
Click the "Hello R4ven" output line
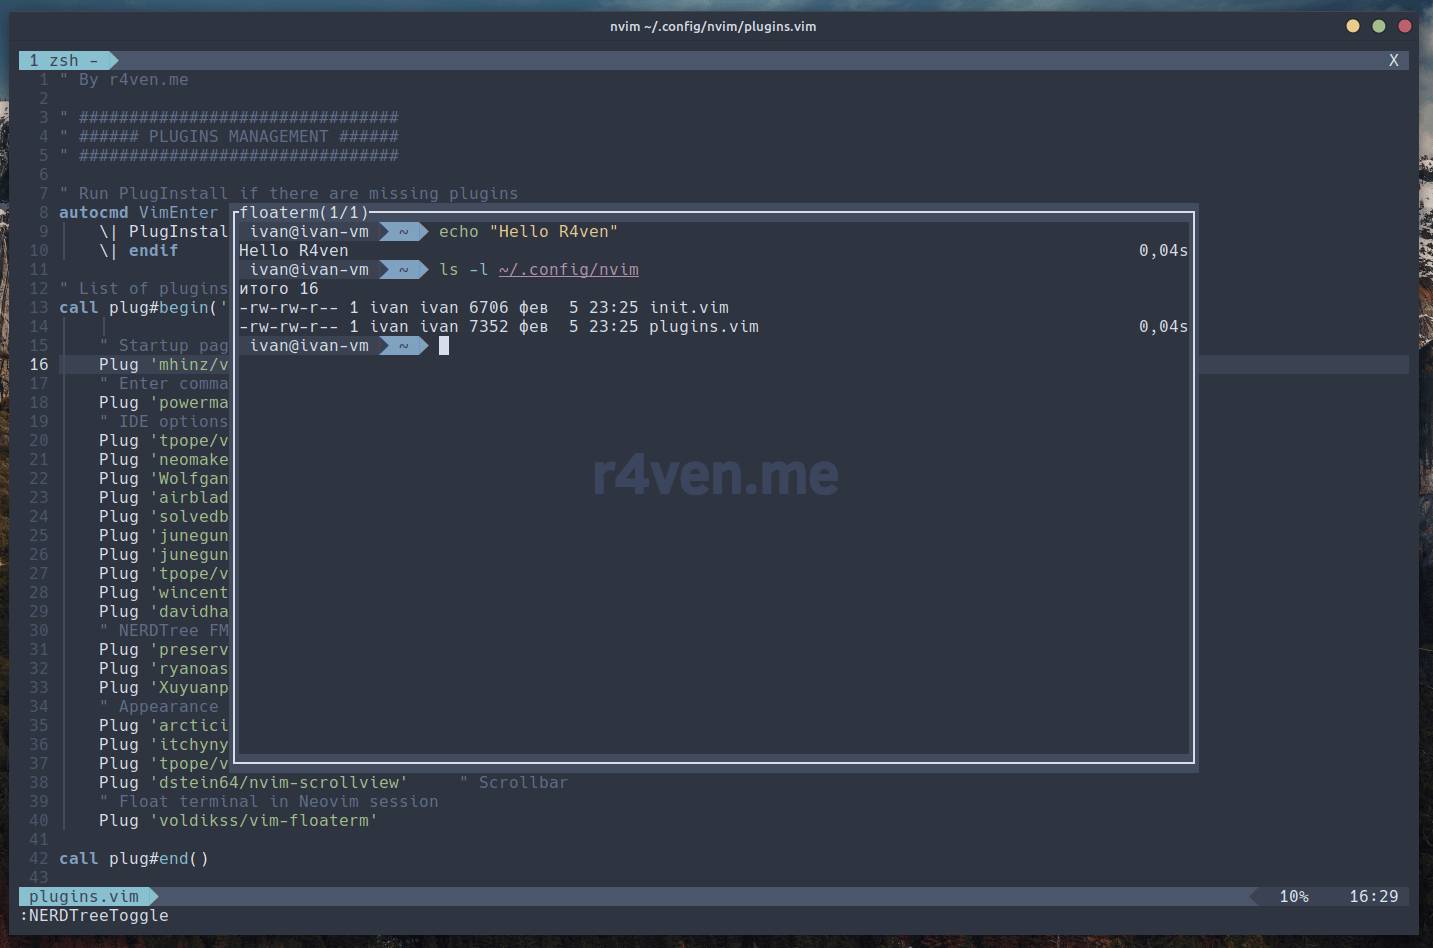(x=294, y=251)
